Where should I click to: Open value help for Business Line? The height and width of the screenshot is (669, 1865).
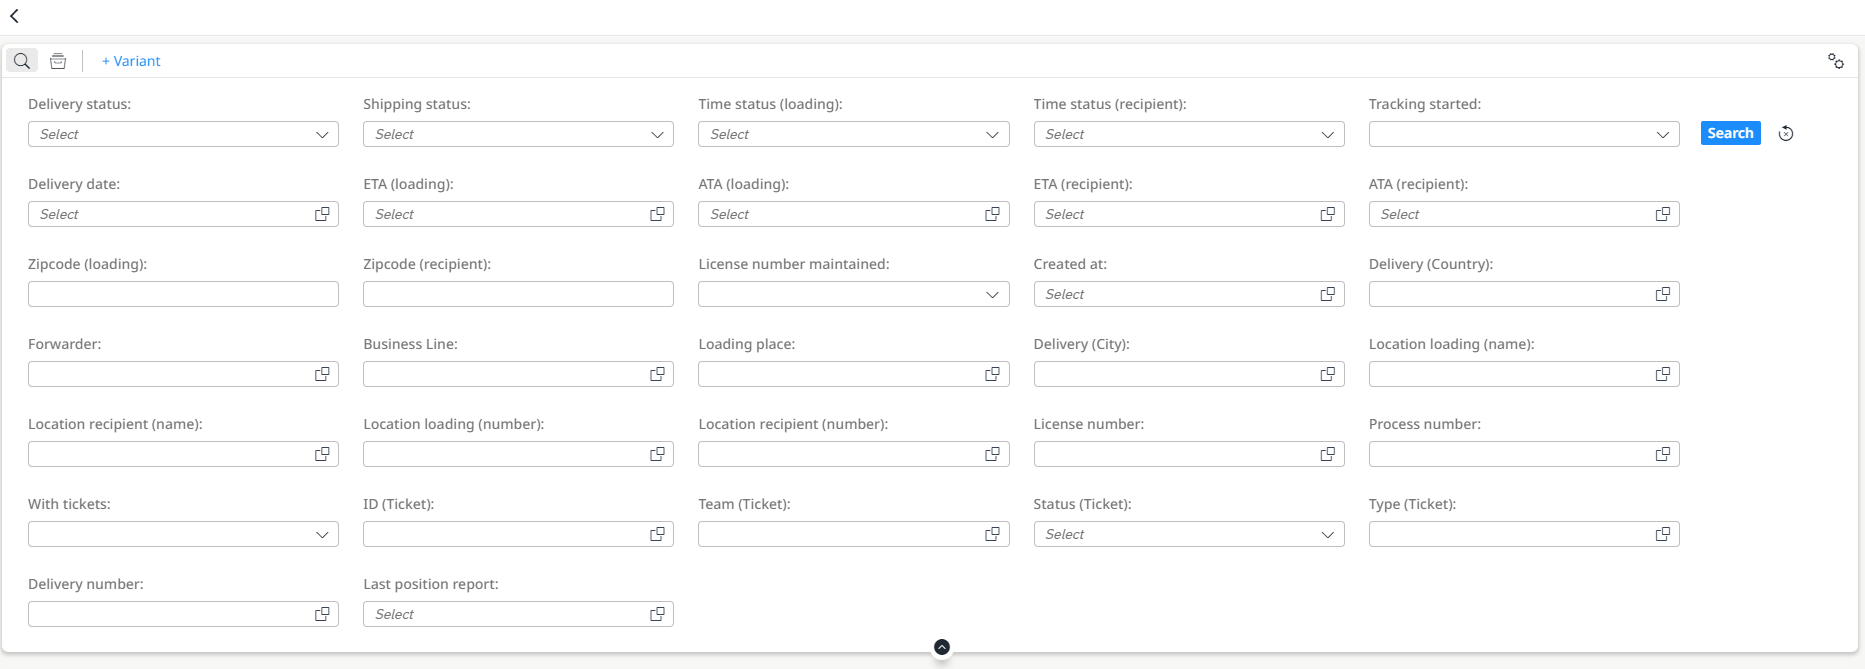click(x=657, y=374)
